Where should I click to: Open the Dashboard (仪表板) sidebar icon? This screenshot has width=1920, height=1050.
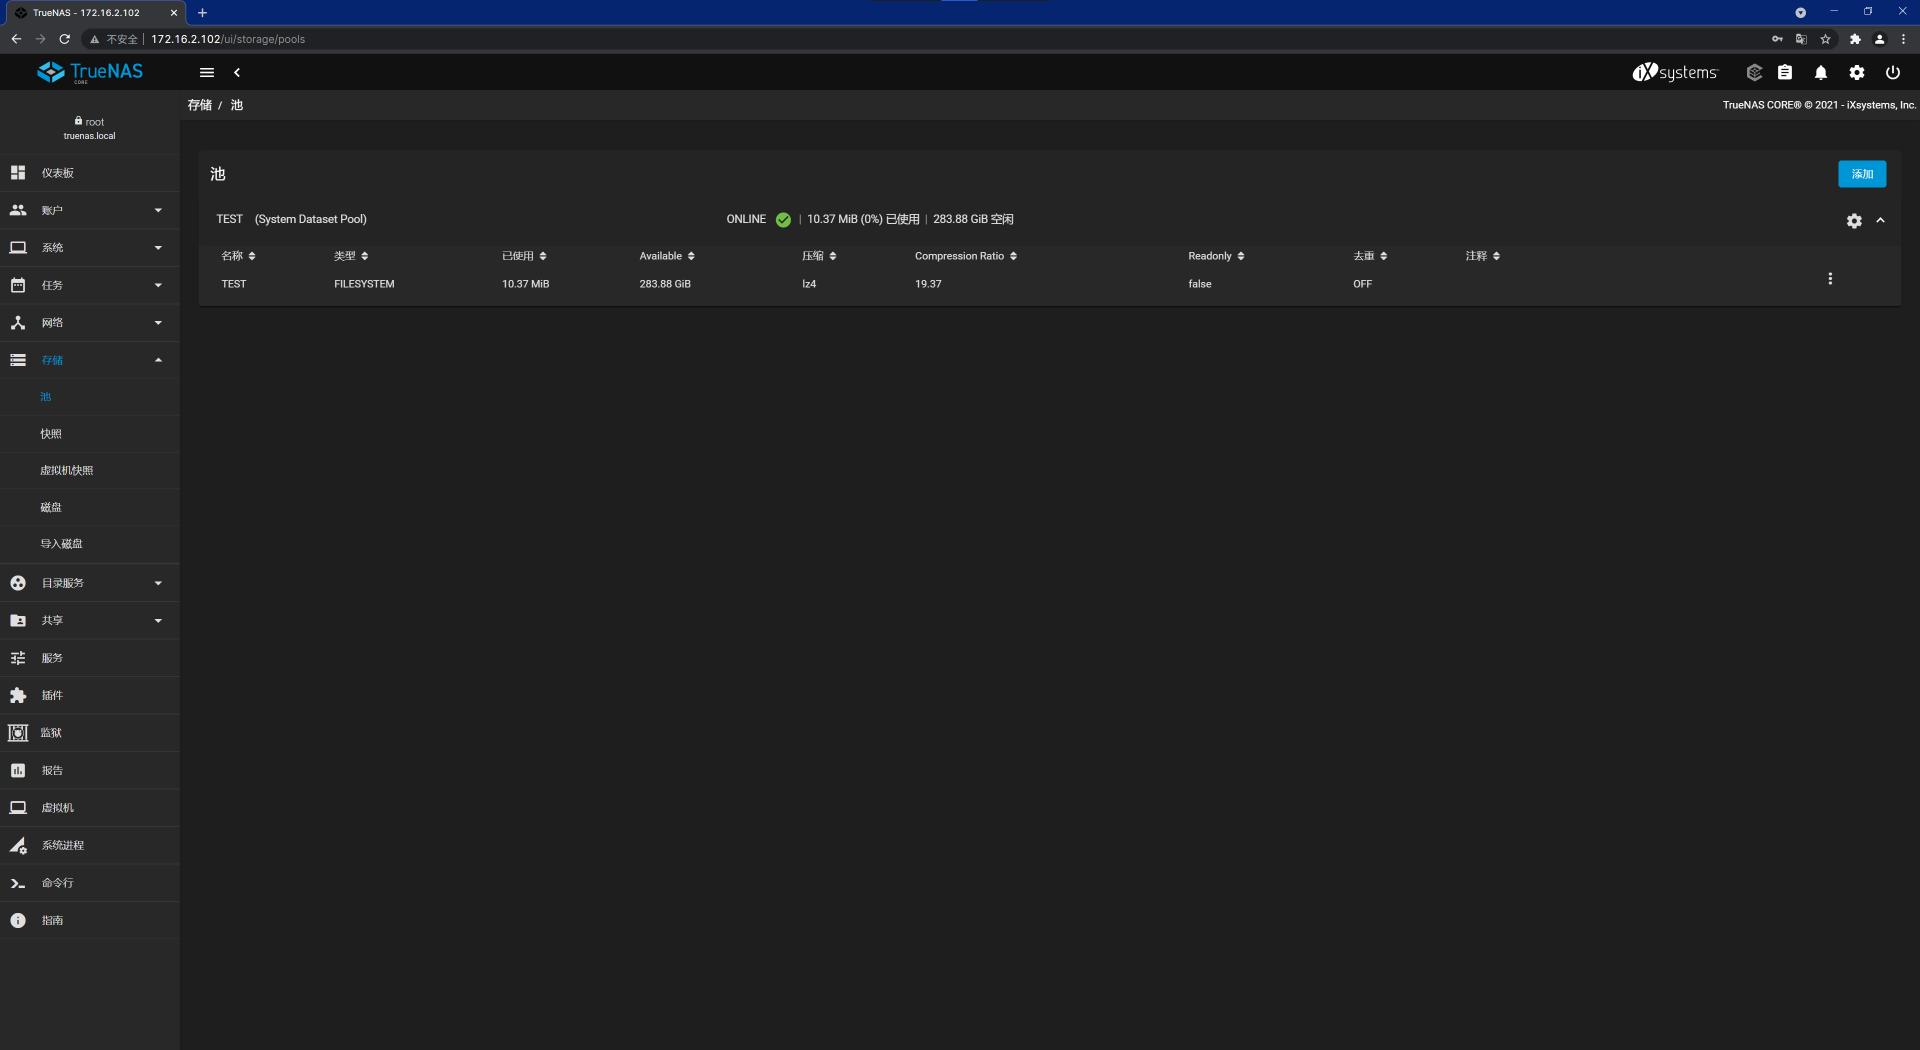point(18,173)
